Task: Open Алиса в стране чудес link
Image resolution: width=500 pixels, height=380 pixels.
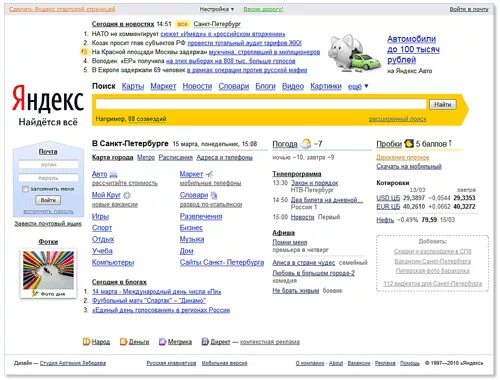Action: 304,263
